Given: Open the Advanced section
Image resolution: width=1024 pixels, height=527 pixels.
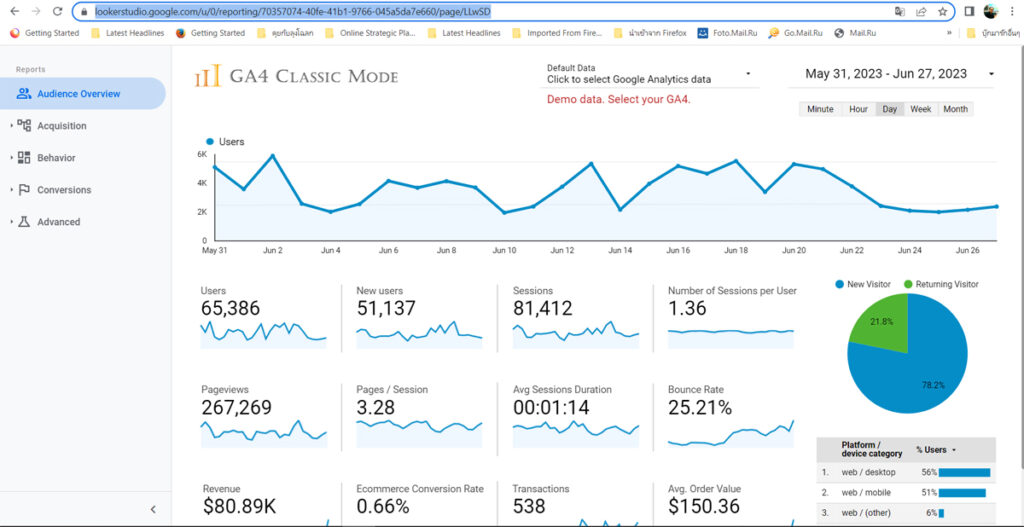Looking at the screenshot, I should coord(58,221).
